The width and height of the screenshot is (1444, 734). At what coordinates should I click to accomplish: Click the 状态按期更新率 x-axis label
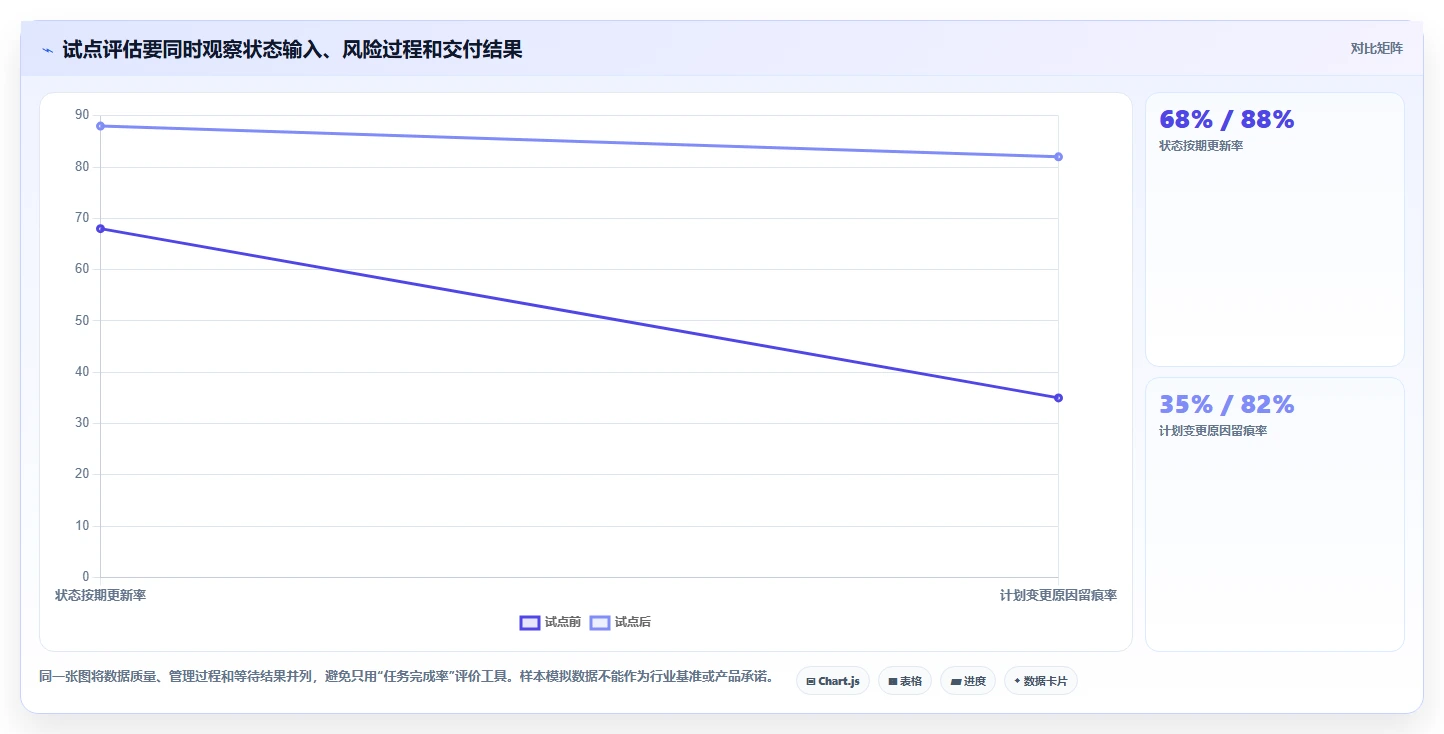pos(100,595)
